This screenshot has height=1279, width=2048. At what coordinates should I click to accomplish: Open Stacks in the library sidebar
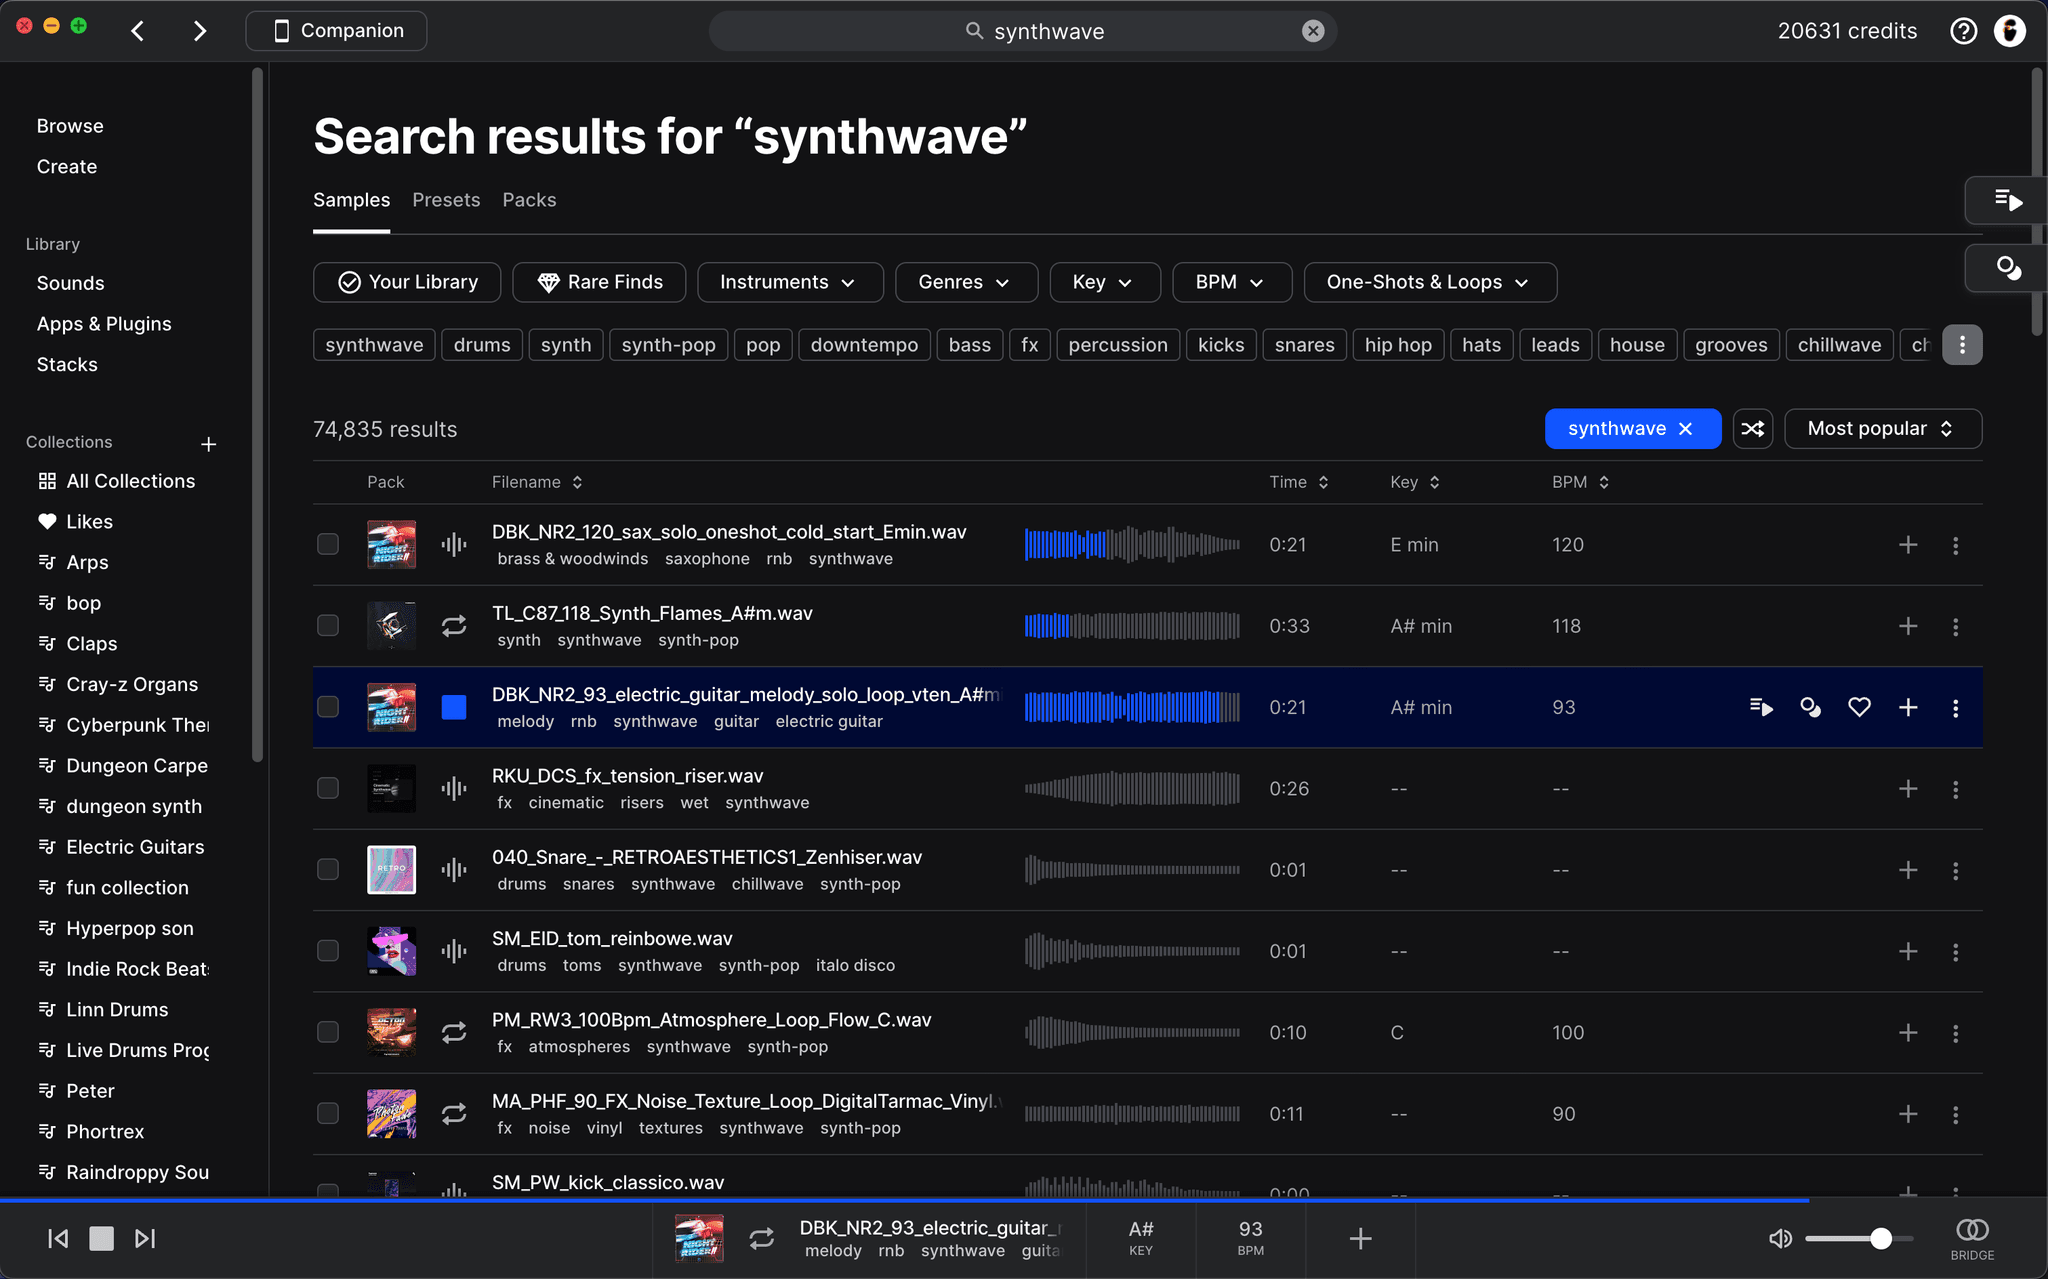click(67, 365)
